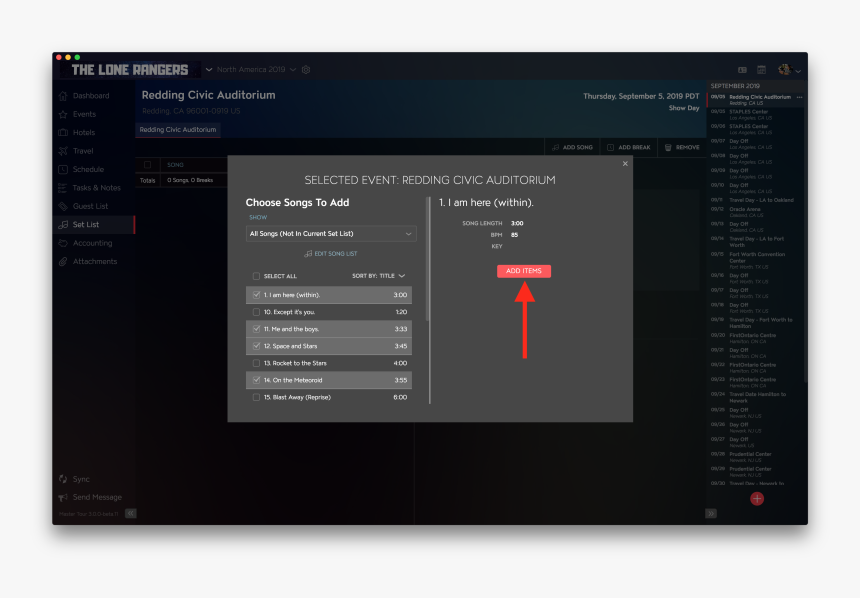Select Oracle Arena on 09/12
This screenshot has width=860, height=598.
click(x=756, y=212)
